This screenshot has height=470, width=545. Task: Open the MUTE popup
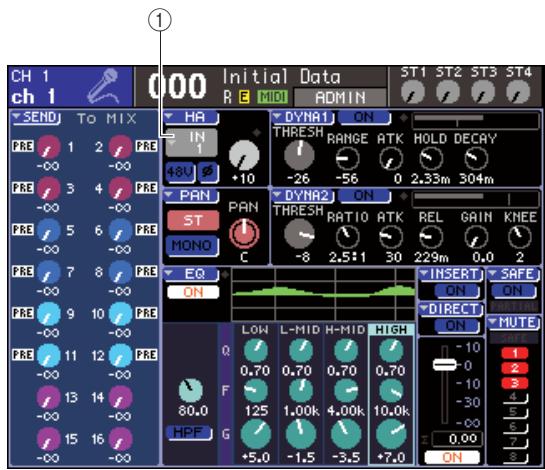click(513, 323)
